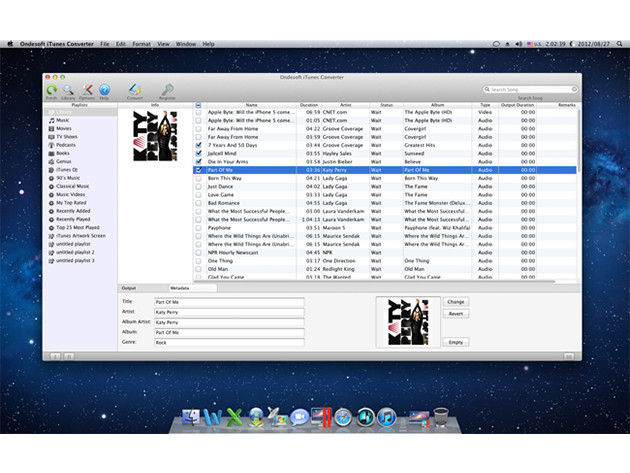Open the Format menu
The width and height of the screenshot is (630, 473).
click(141, 44)
